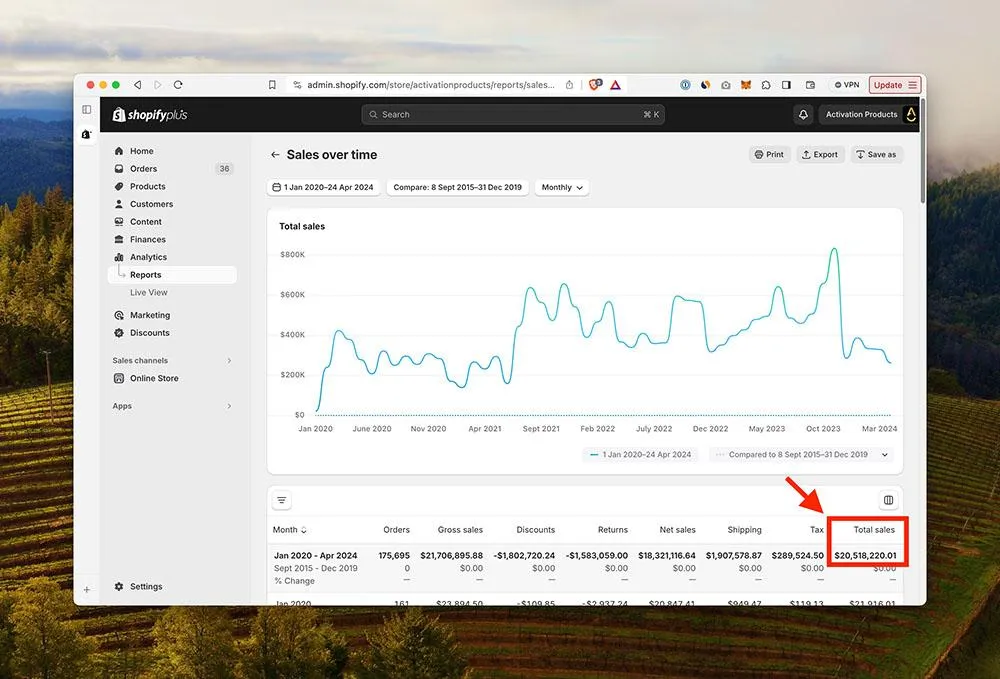
Task: Expand the chart legend chevron
Action: [885, 455]
